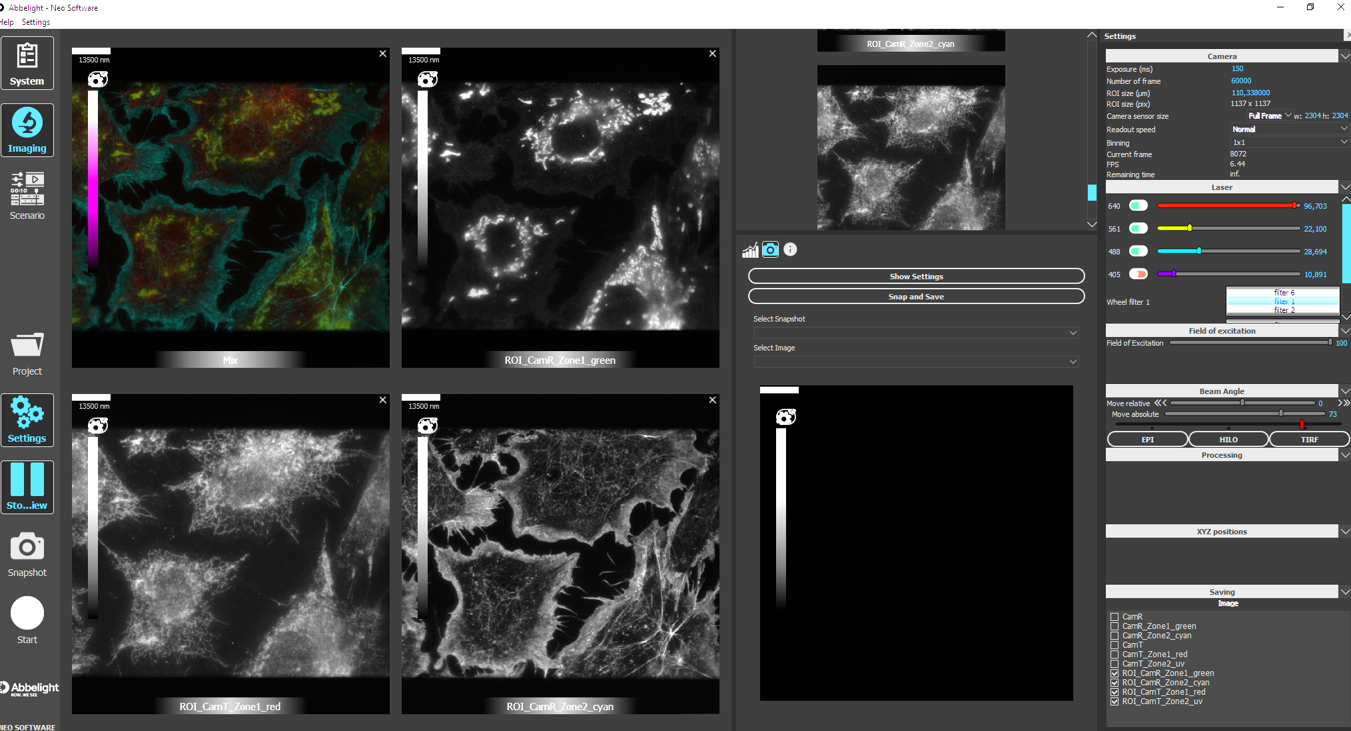Open the Settings menu in menu bar
Viewport: 1351px width, 731px height.
[36, 22]
